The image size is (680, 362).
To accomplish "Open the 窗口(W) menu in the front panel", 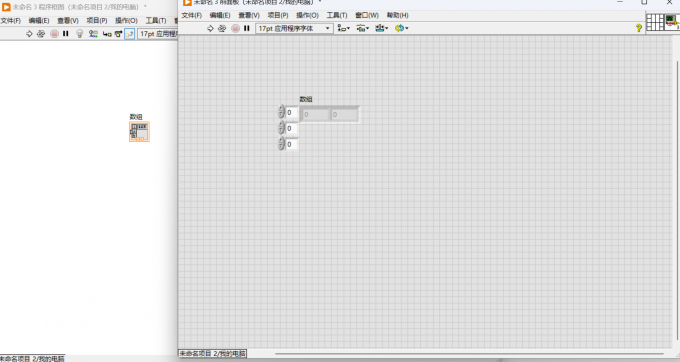I will 367,15.
